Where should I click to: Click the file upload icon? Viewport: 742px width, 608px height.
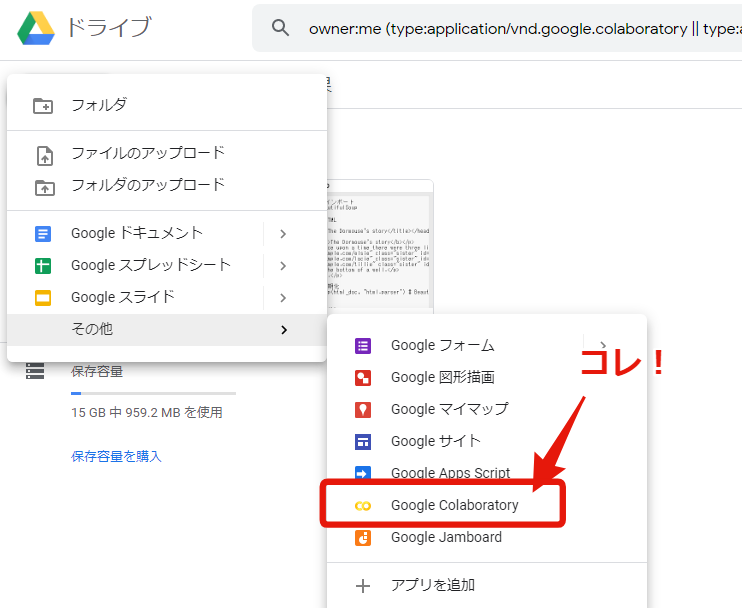tap(45, 156)
